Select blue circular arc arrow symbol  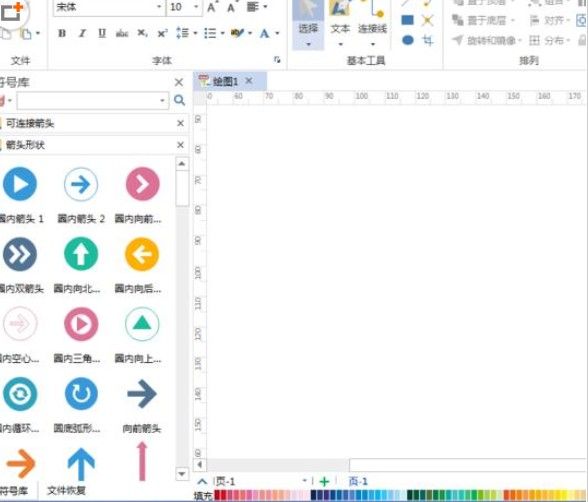81,394
